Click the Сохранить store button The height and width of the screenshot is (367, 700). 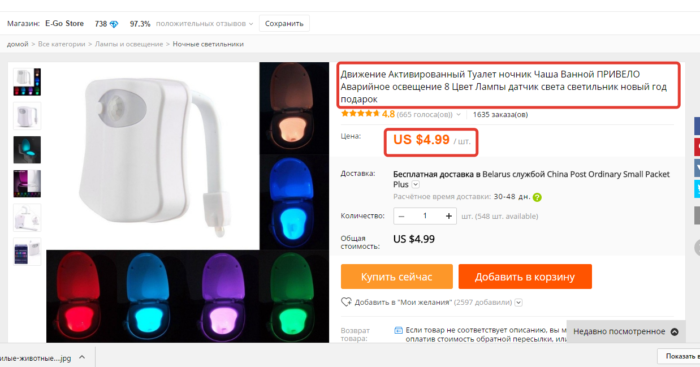284,24
